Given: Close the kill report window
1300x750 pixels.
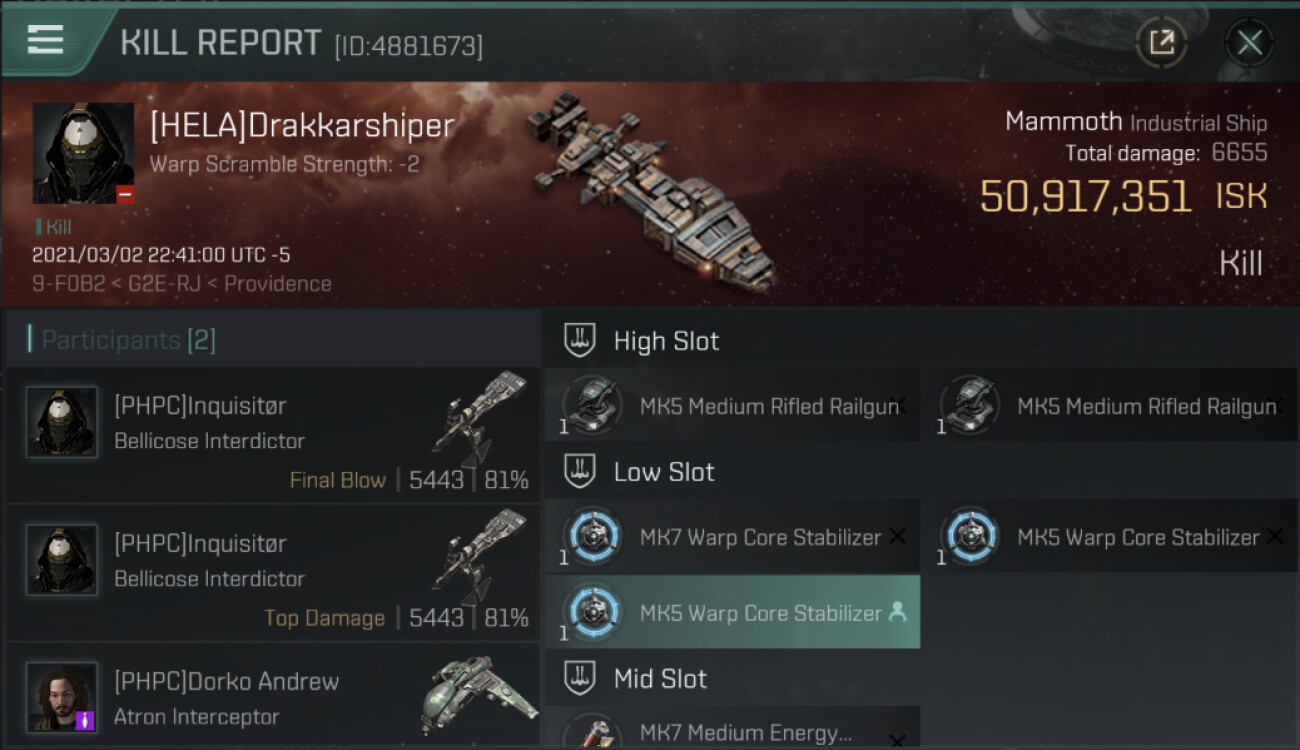Looking at the screenshot, I should tap(1249, 42).
